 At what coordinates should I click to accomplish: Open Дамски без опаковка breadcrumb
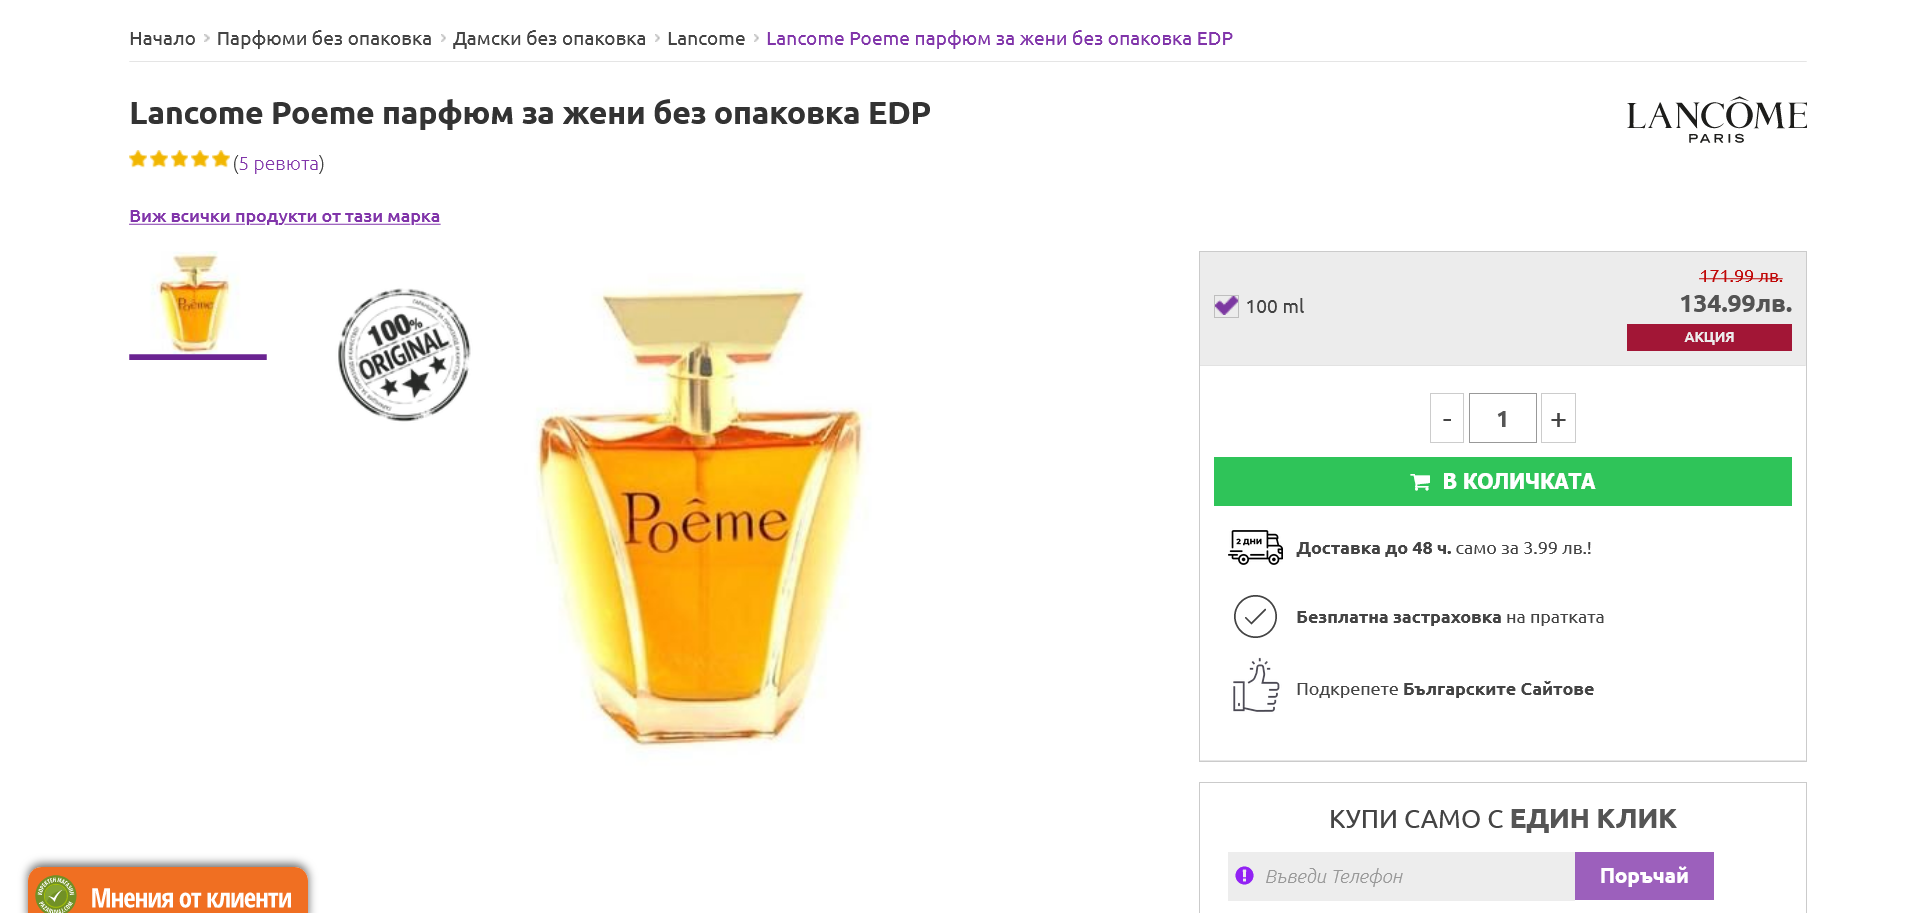pyautogui.click(x=549, y=39)
